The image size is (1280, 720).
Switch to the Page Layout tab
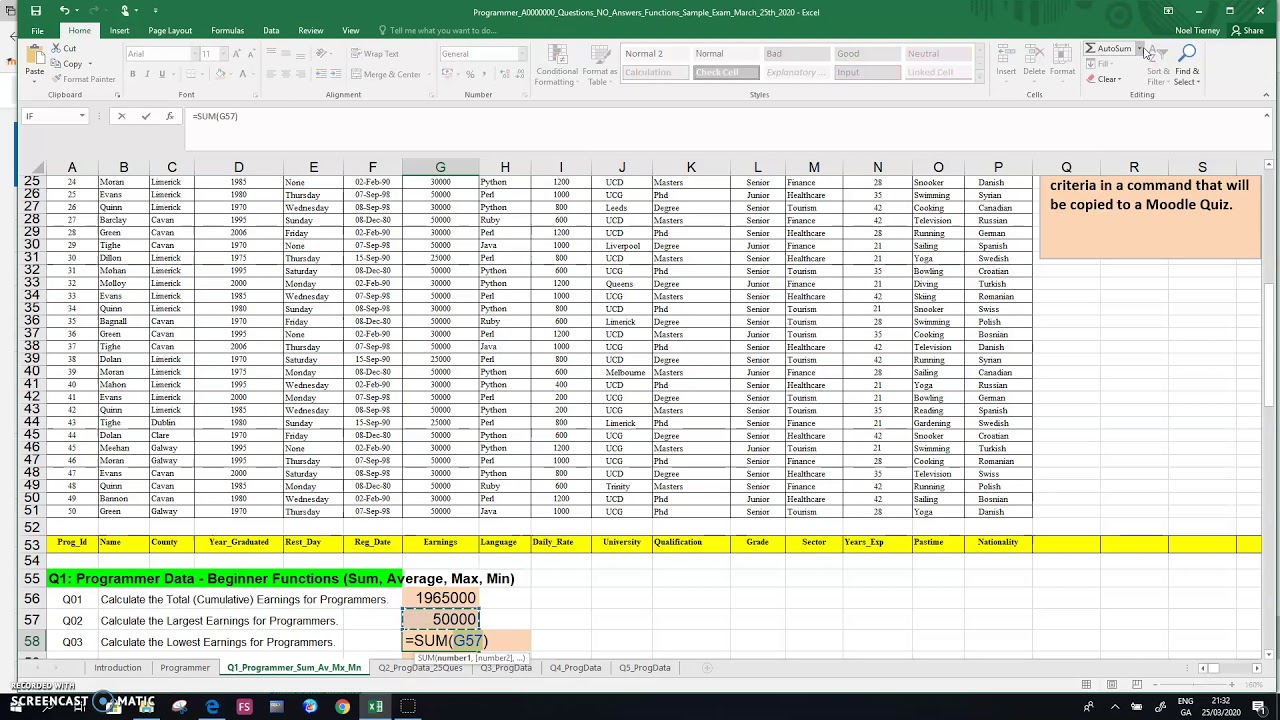tap(170, 31)
